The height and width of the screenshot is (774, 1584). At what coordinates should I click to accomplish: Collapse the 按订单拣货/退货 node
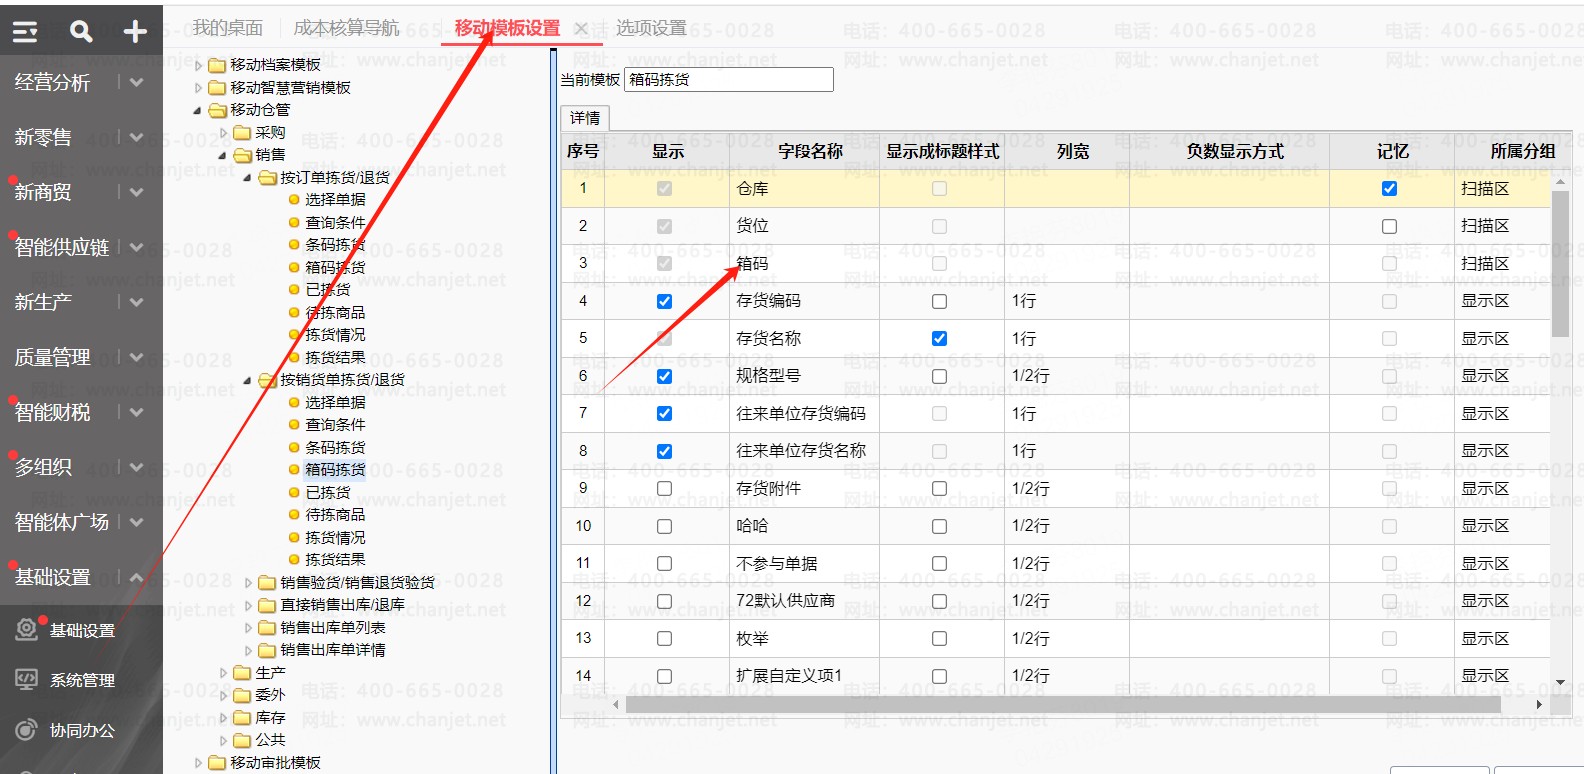coord(247,177)
